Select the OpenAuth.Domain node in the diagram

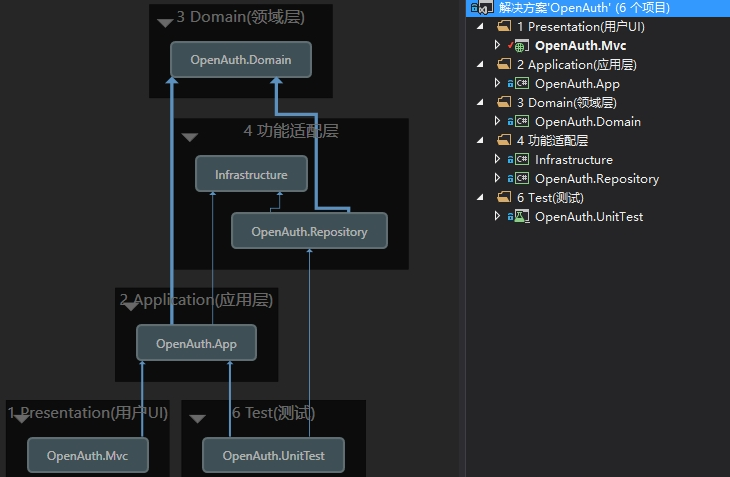(x=241, y=60)
